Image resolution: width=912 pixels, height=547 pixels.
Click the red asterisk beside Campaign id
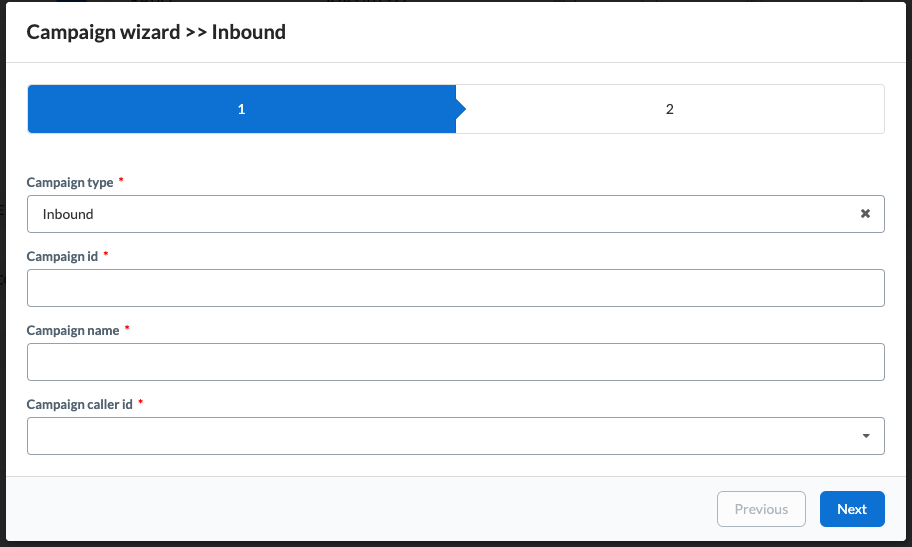pos(105,254)
